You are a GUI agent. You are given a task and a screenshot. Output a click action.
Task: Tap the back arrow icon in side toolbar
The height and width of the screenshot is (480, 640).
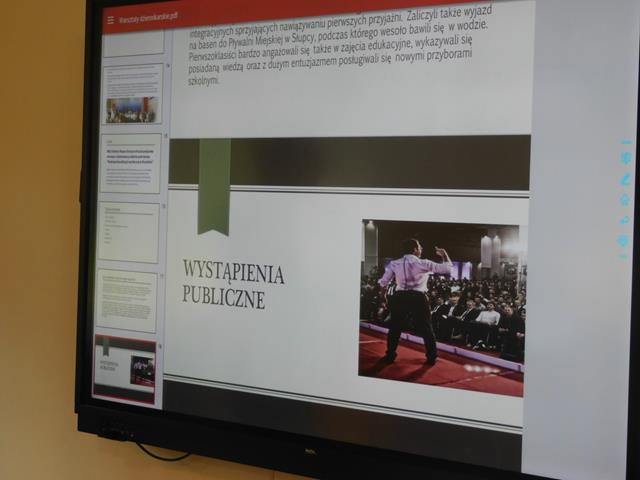tap(624, 220)
